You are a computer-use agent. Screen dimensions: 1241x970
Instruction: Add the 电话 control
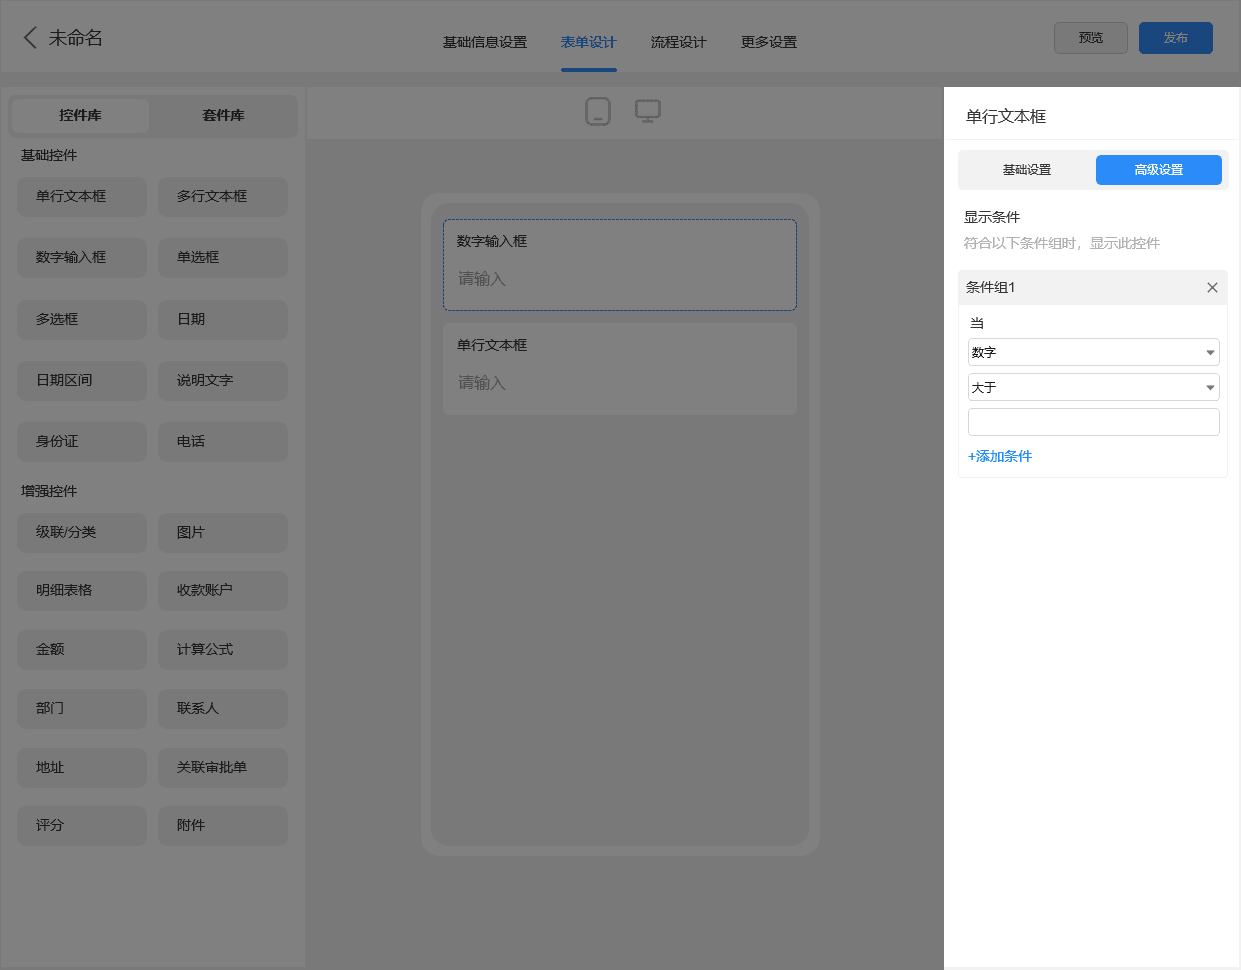tap(223, 442)
